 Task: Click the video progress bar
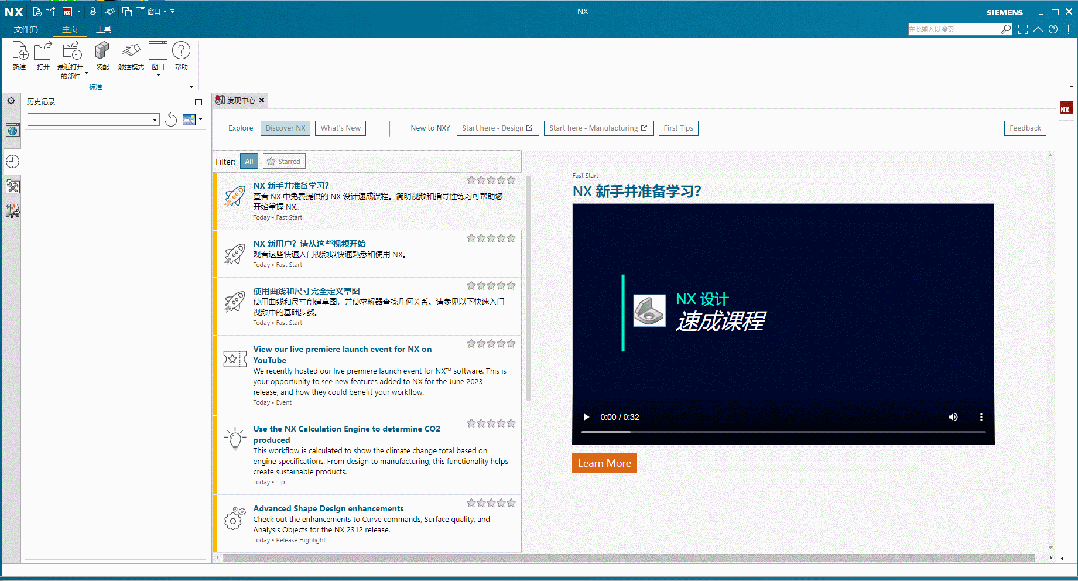783,432
